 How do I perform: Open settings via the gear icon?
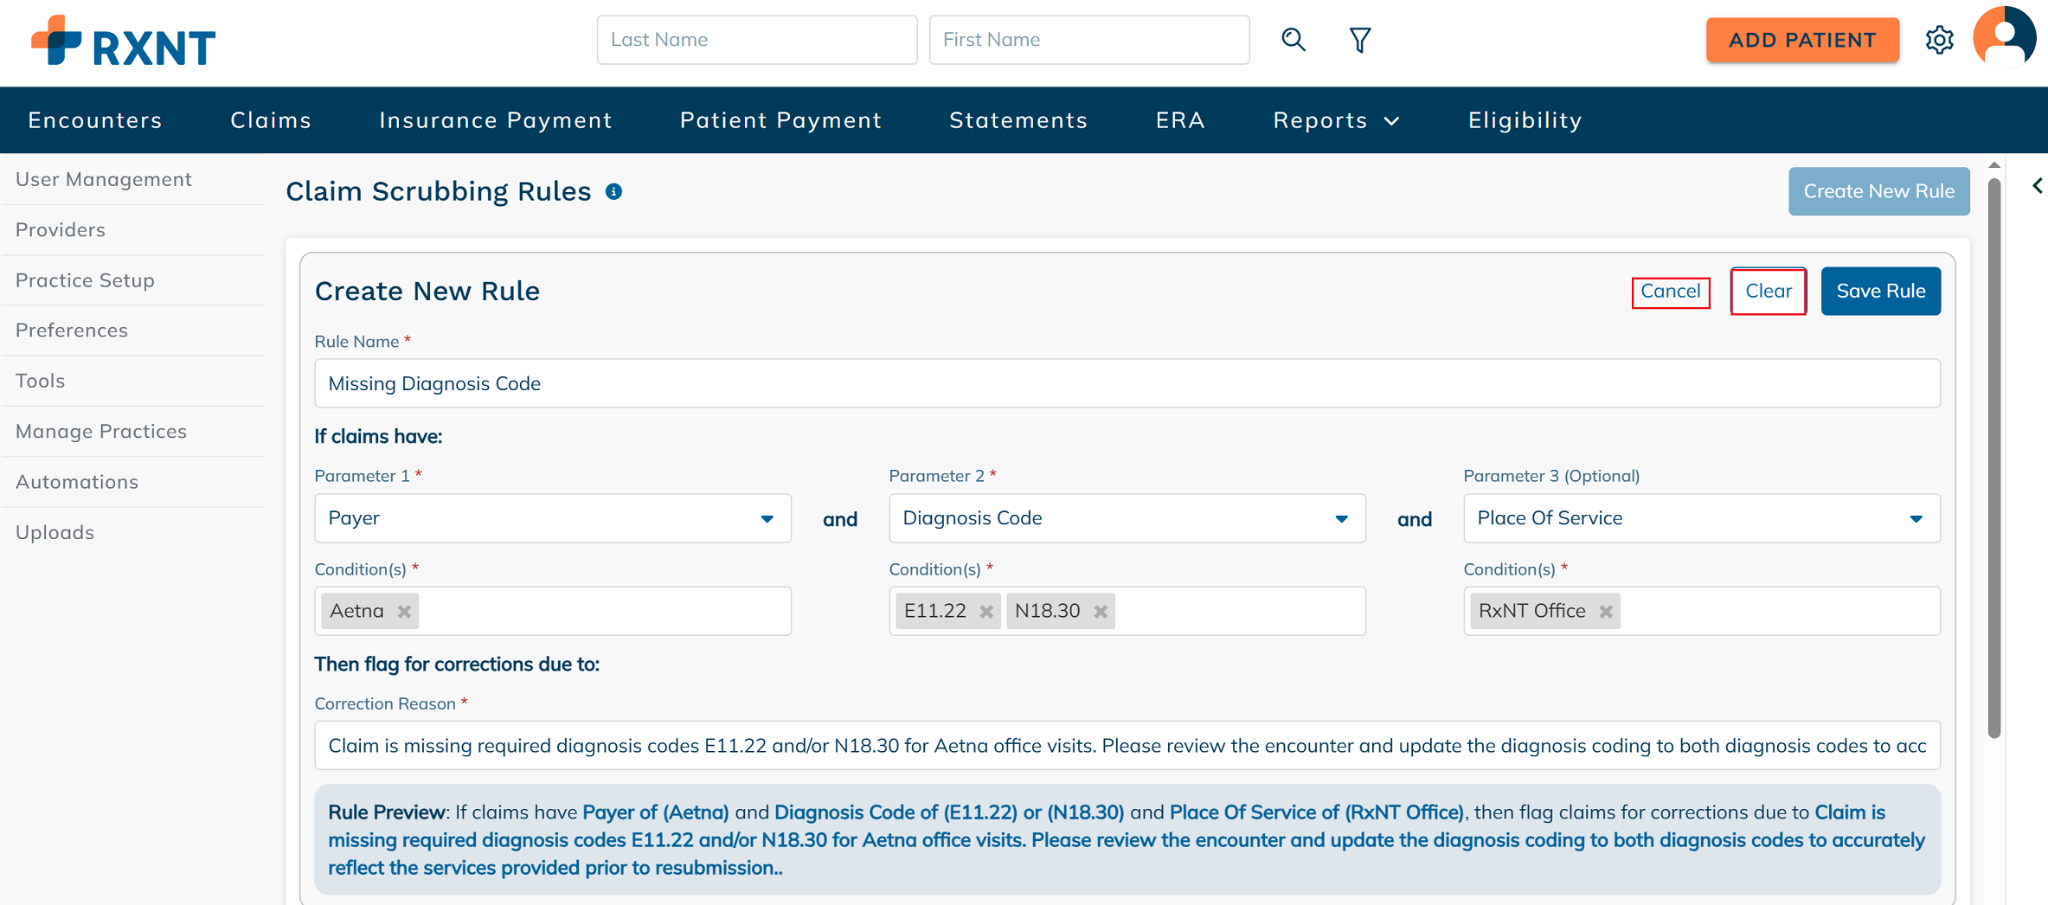click(1939, 40)
